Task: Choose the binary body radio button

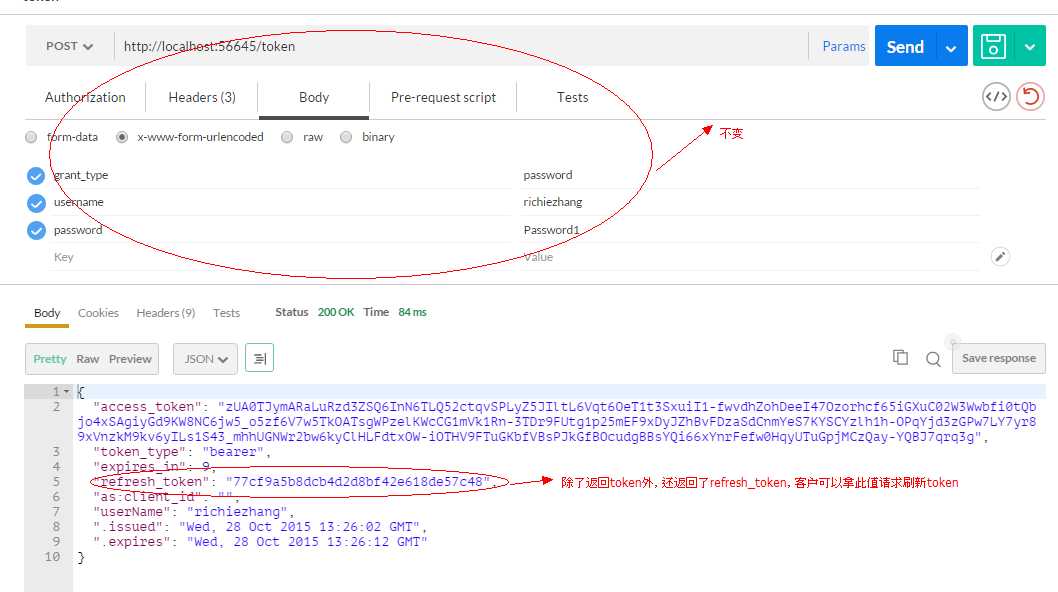Action: click(346, 137)
